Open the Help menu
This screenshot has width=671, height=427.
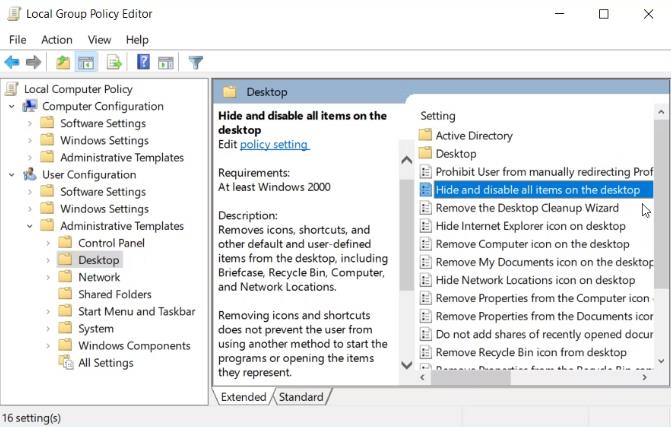coord(137,40)
